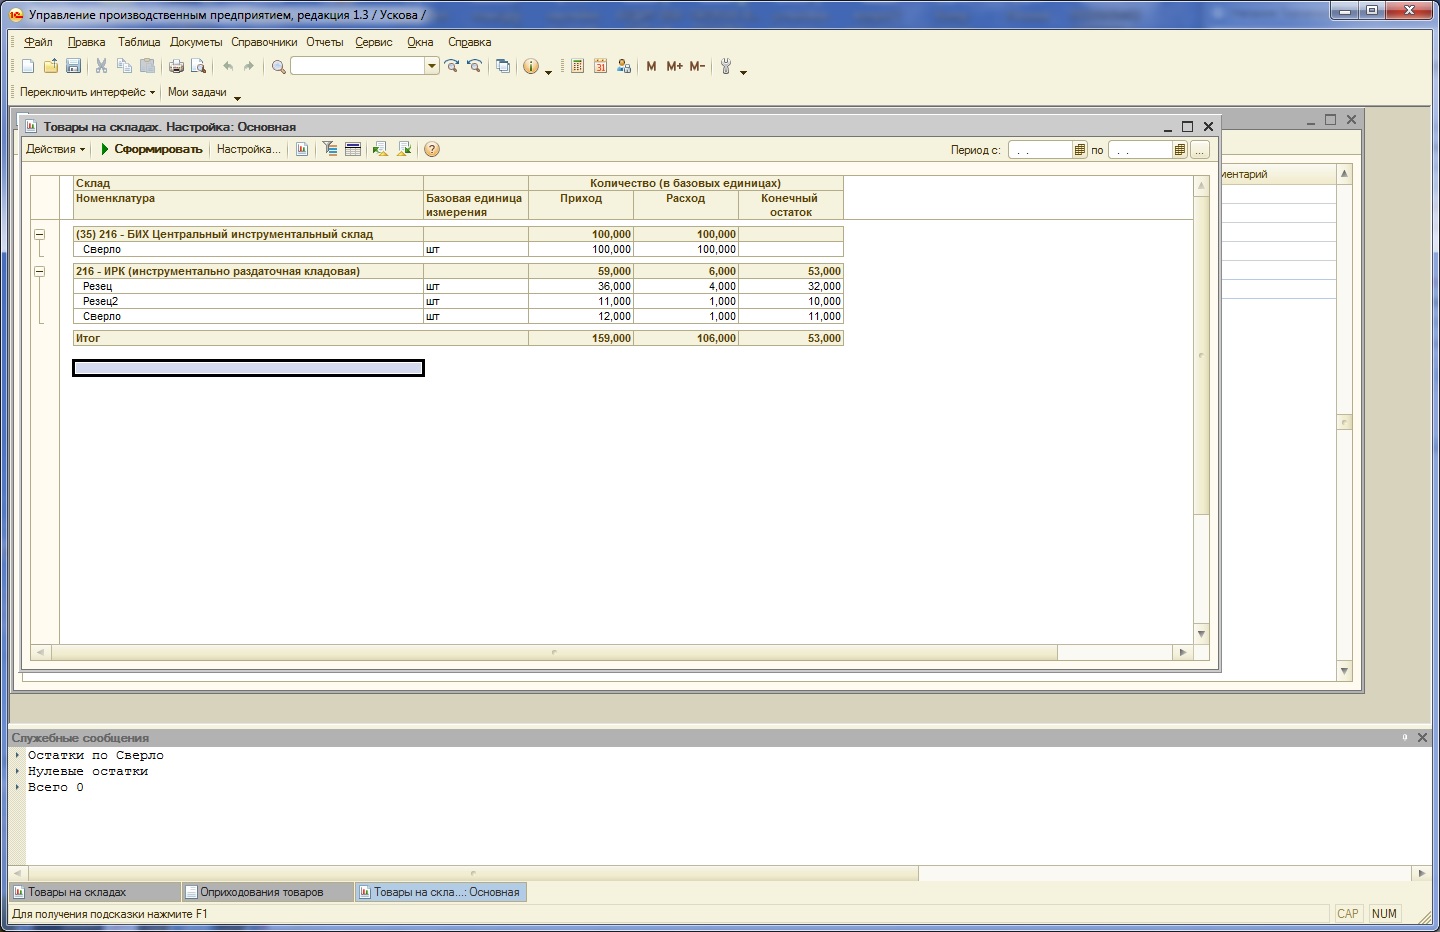This screenshot has height=932, width=1440.
Task: Collapse the 216 - ИРК warehouse group
Action: pos(40,271)
